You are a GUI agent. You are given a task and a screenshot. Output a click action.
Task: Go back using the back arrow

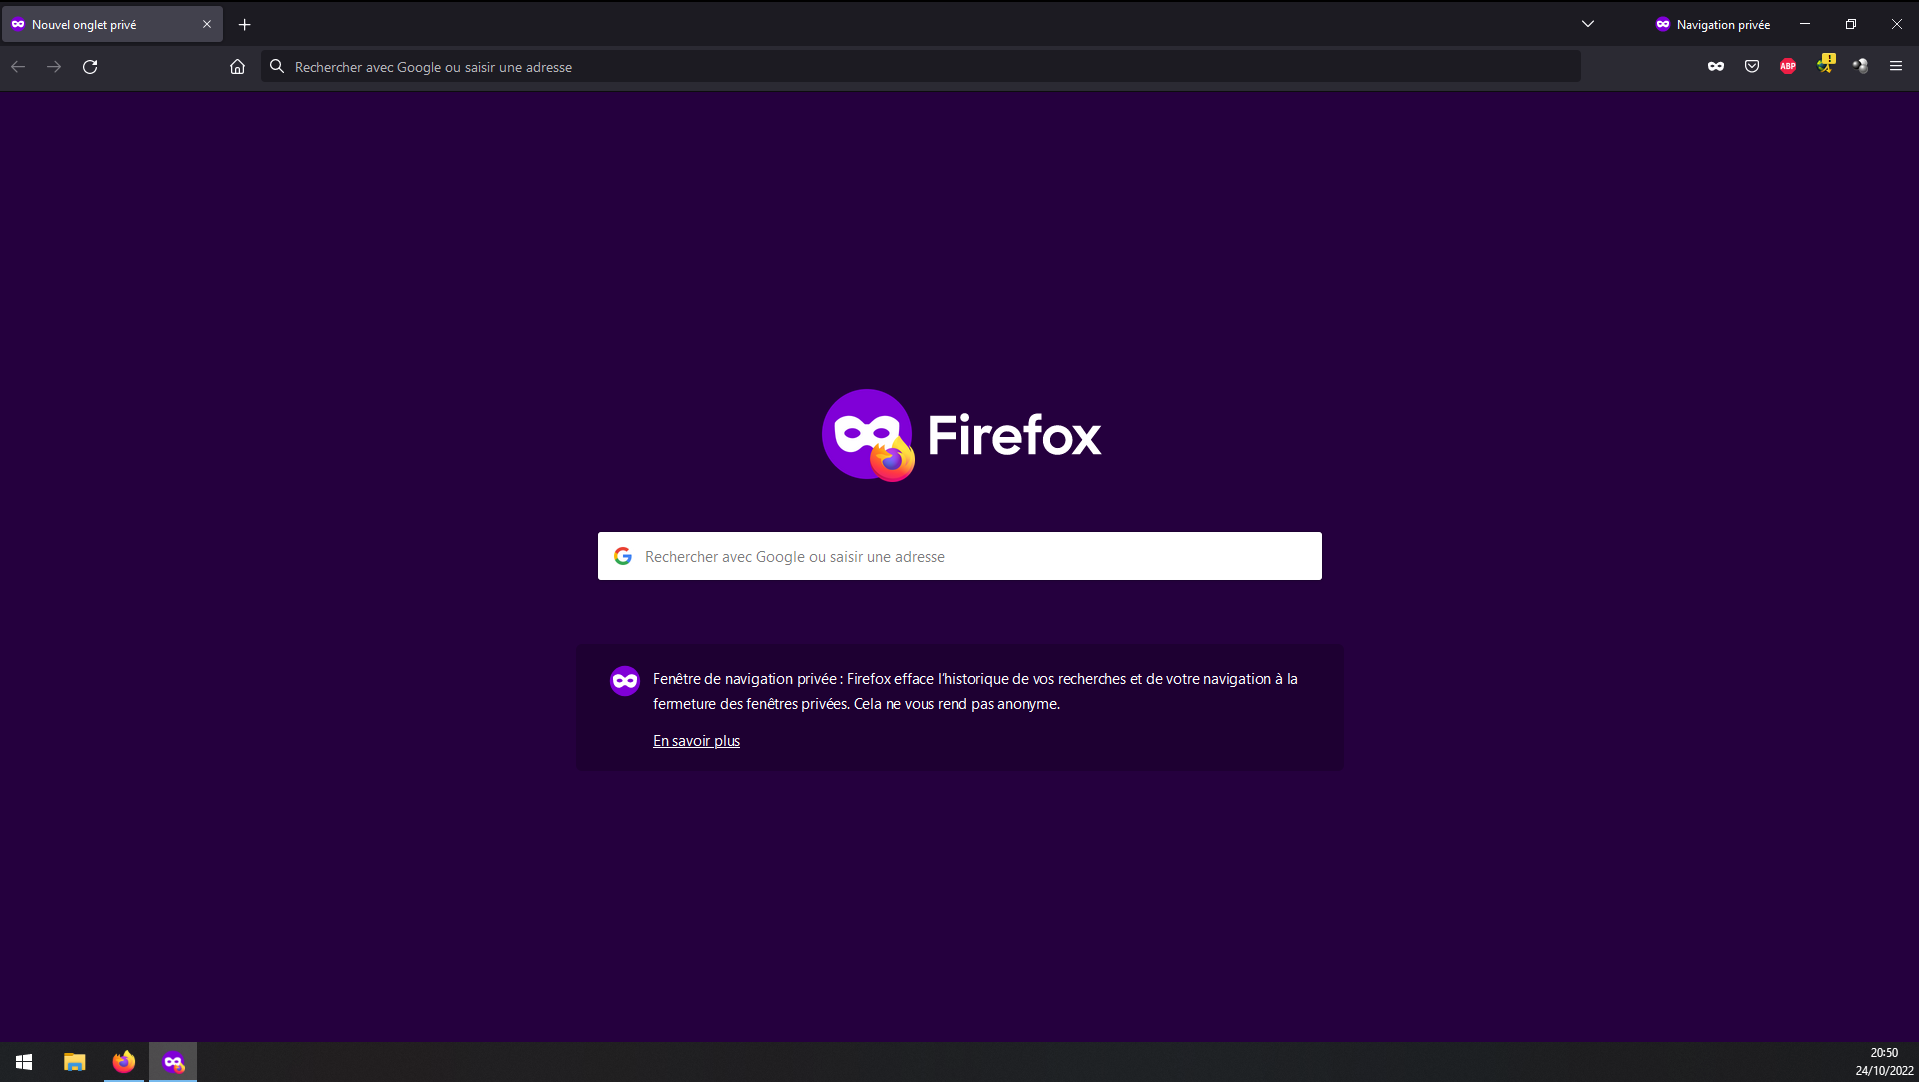tap(18, 67)
